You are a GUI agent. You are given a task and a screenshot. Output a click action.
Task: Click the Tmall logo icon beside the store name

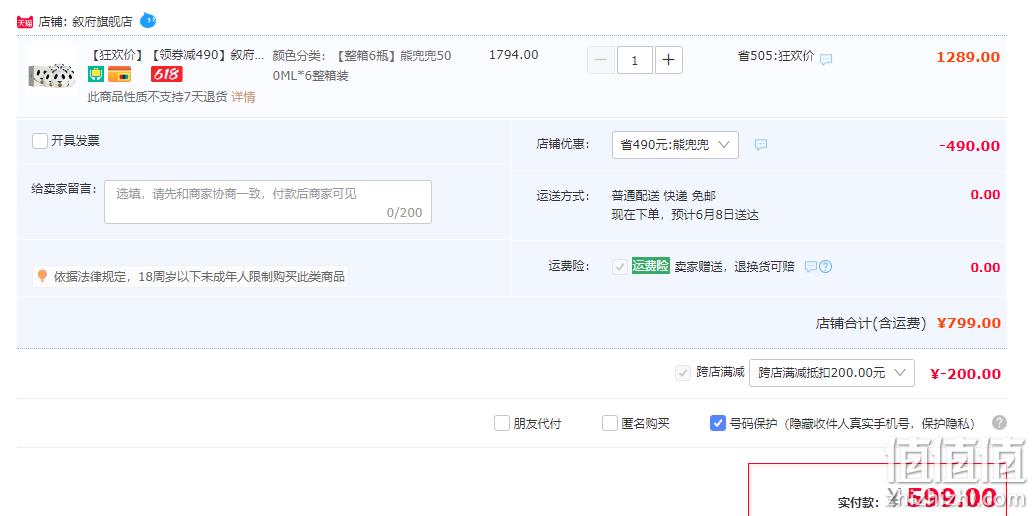point(25,22)
